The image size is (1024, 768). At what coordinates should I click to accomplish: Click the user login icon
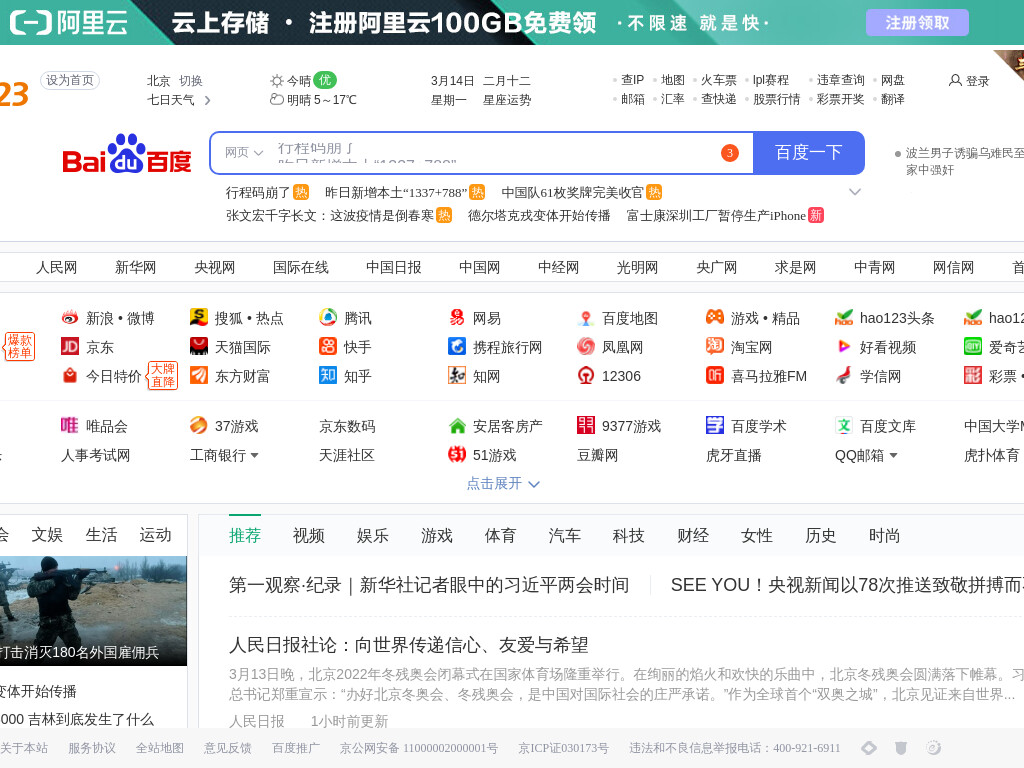955,80
